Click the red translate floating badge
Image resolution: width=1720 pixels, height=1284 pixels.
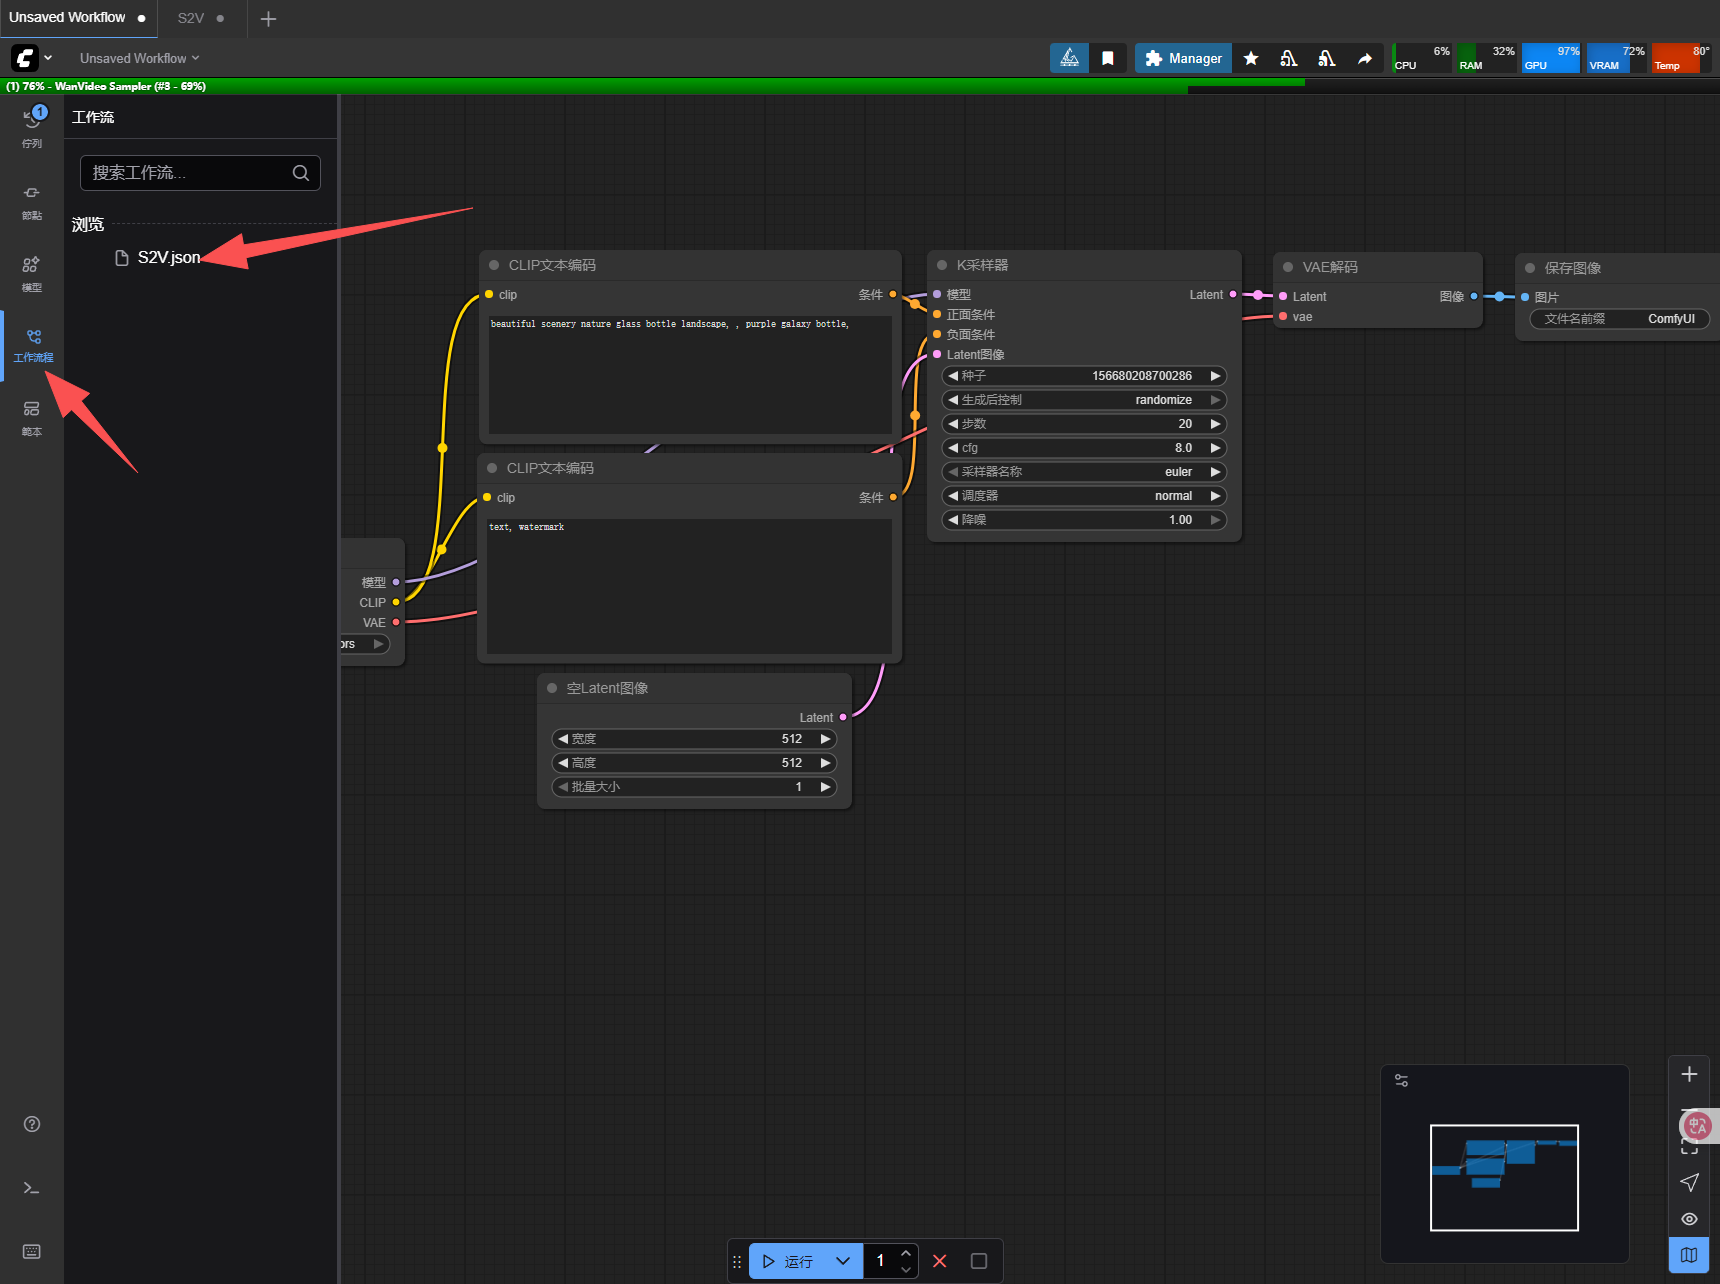click(1697, 1126)
